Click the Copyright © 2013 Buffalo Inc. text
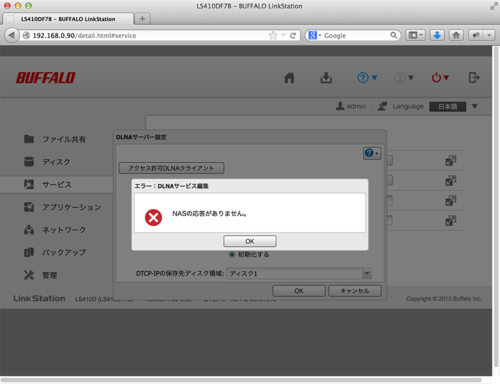Screen dimensions: 500x384 [x=444, y=299]
